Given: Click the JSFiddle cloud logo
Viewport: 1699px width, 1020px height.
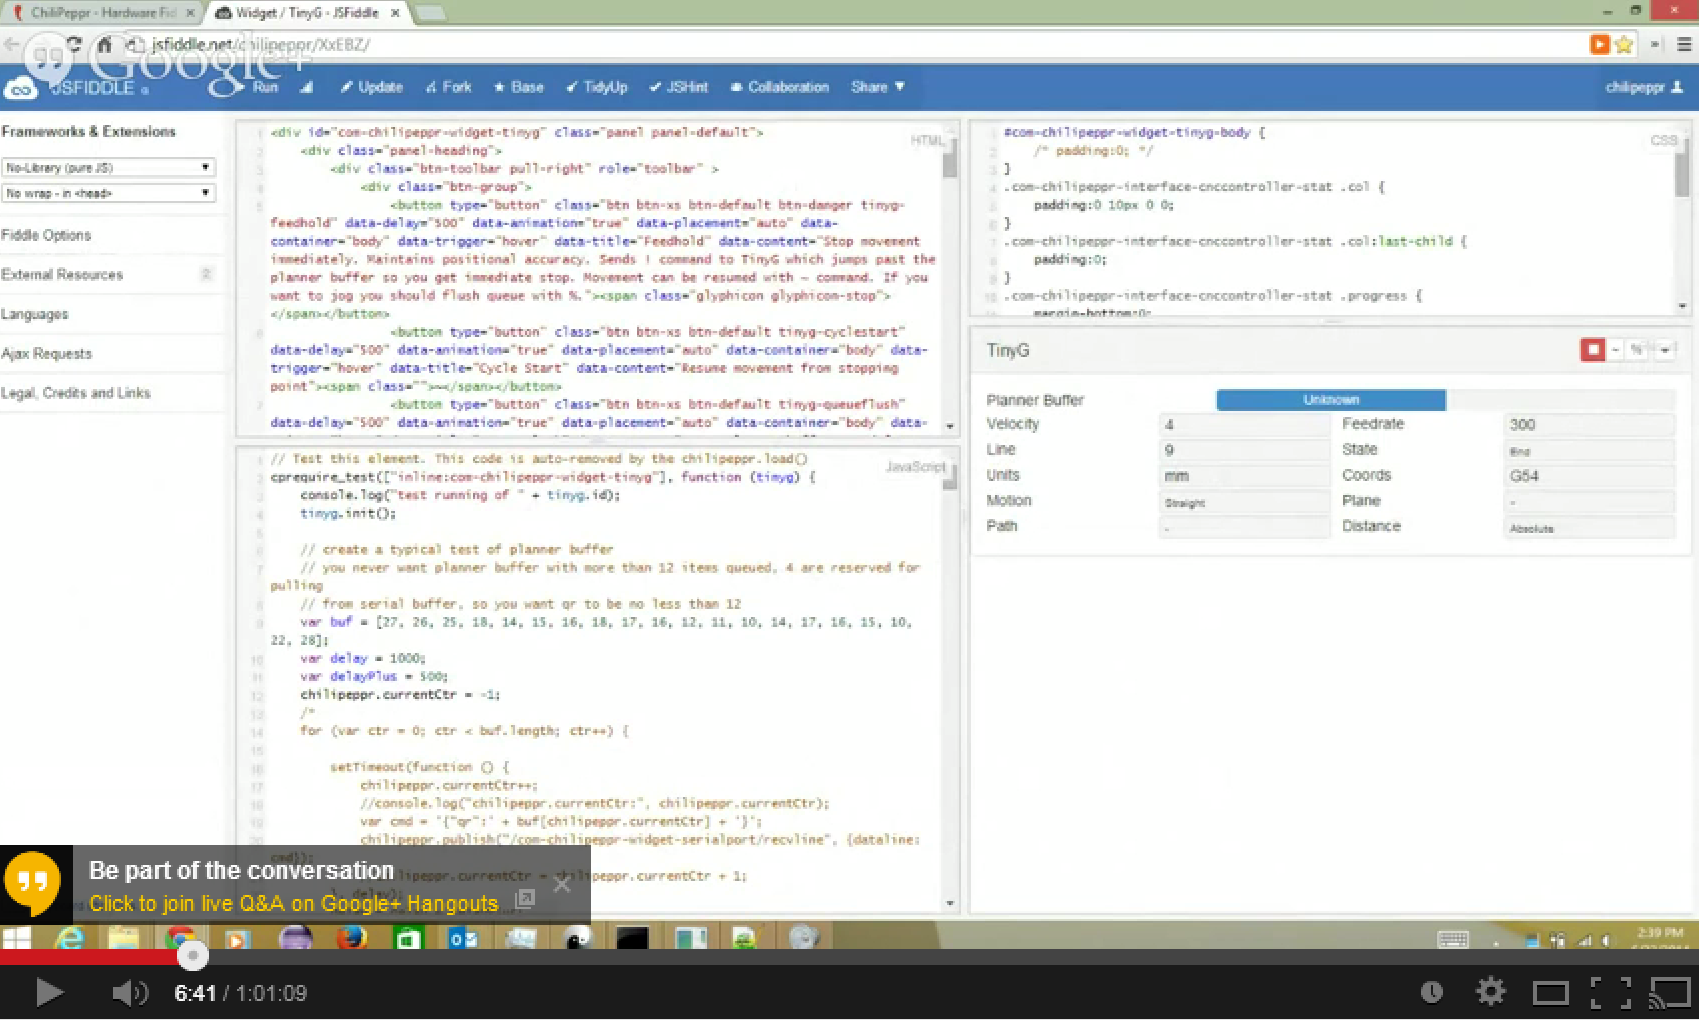Looking at the screenshot, I should click(x=20, y=89).
